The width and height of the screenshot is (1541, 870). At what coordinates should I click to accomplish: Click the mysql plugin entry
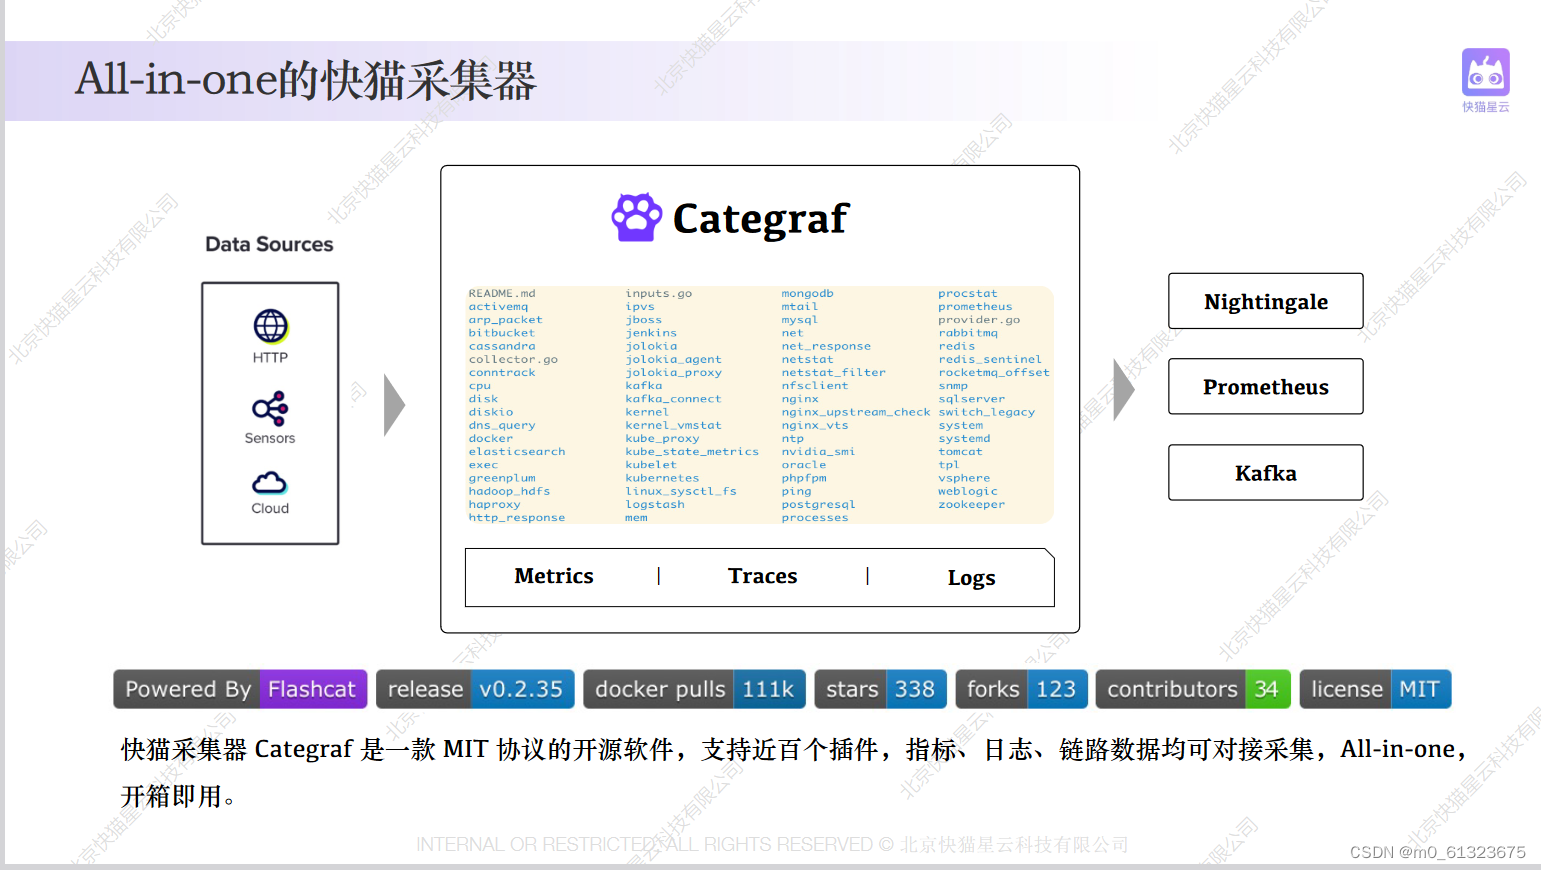pyautogui.click(x=800, y=320)
